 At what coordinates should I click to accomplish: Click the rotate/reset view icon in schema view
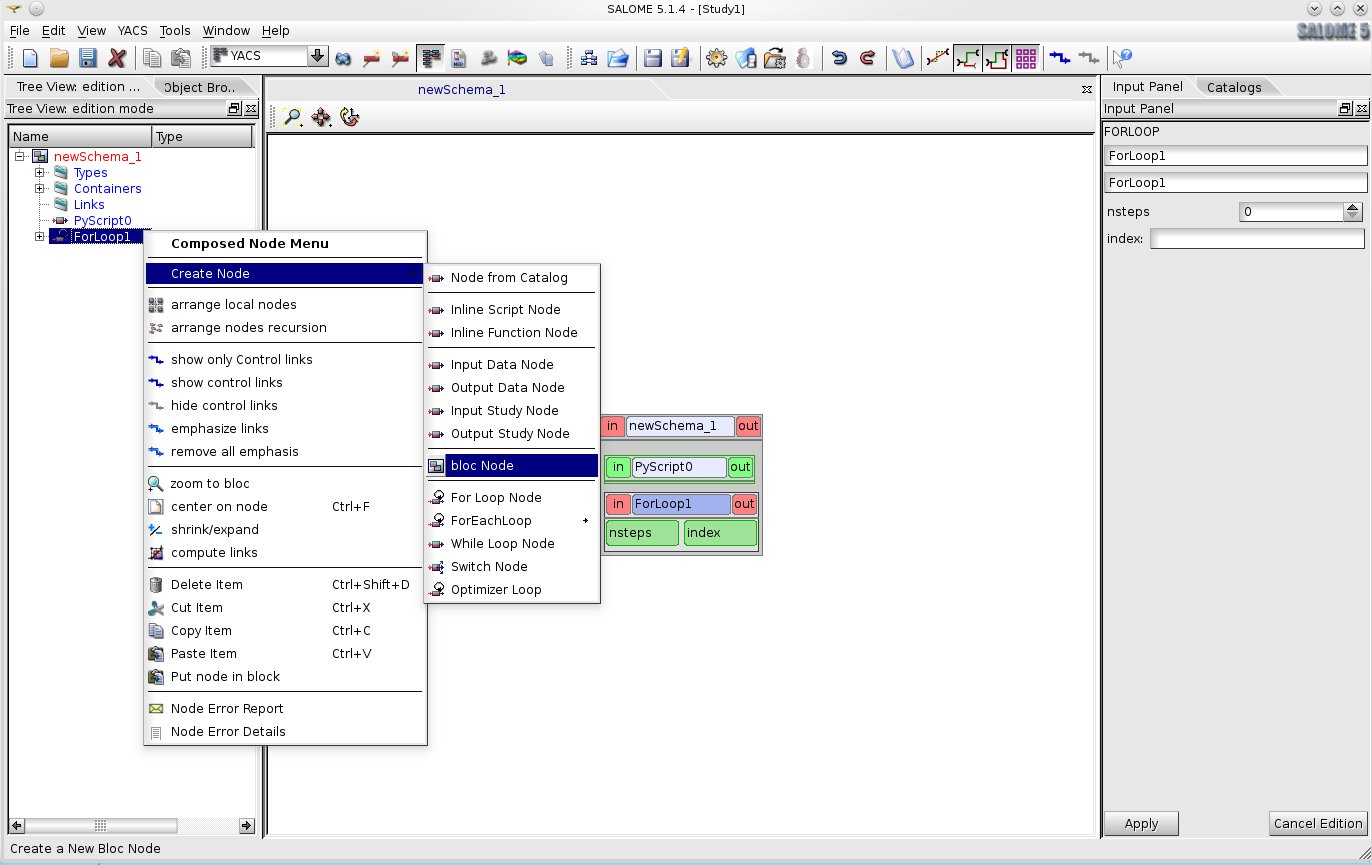coord(349,117)
